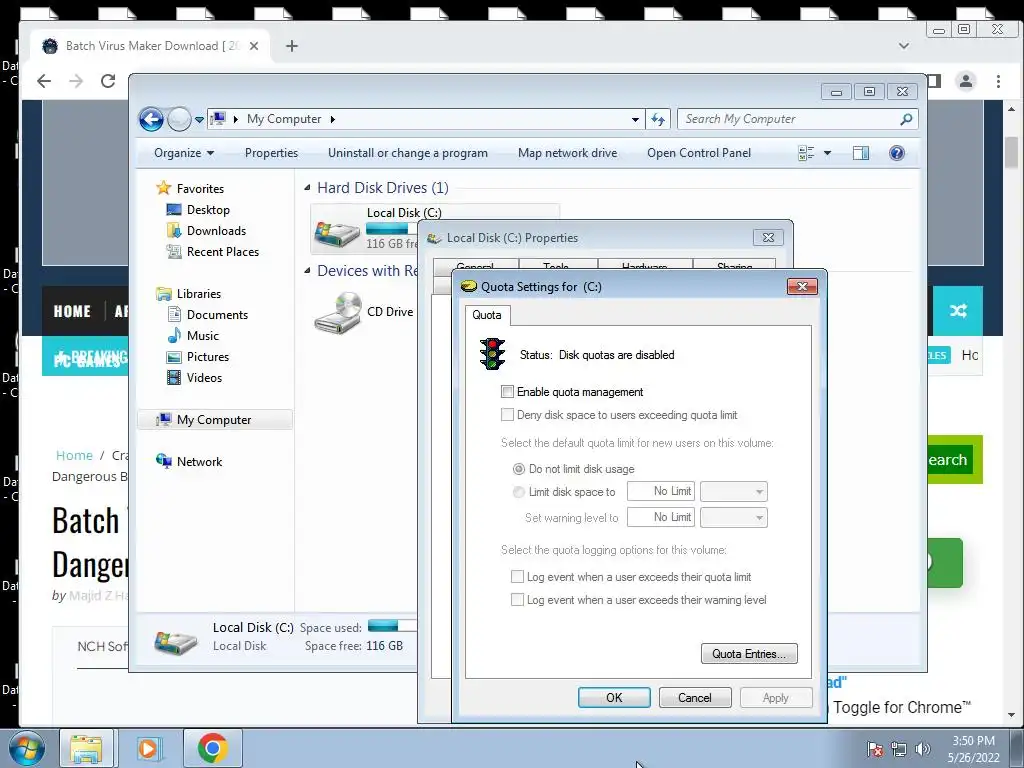Select Limit disk space to radio
This screenshot has width=1024, height=768.
[519, 492]
